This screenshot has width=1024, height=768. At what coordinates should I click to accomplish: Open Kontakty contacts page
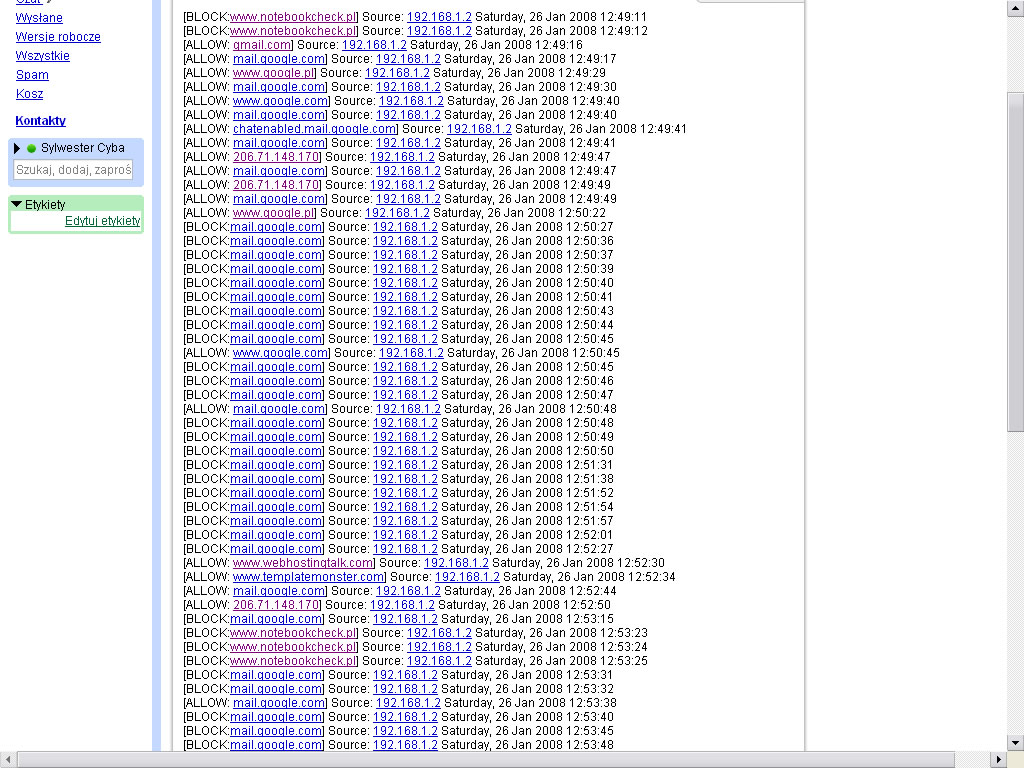coord(40,120)
